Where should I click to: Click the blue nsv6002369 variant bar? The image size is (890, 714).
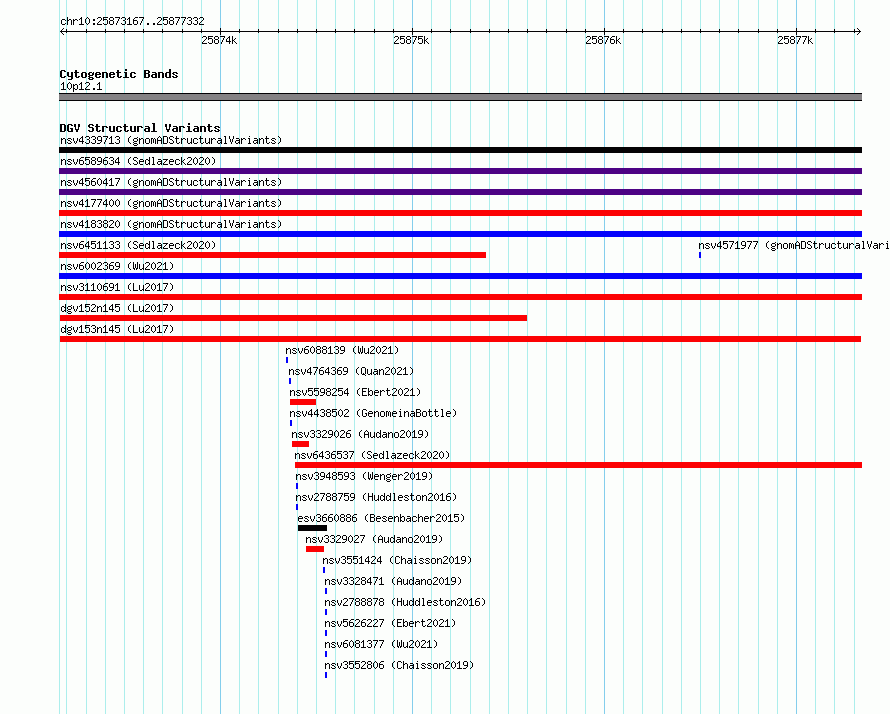(460, 276)
